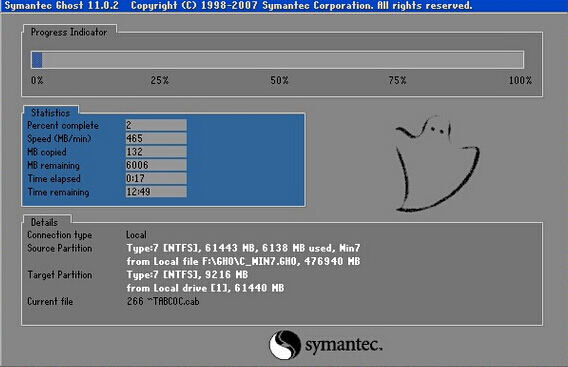Click the Percent complete value field

[x=156, y=125]
